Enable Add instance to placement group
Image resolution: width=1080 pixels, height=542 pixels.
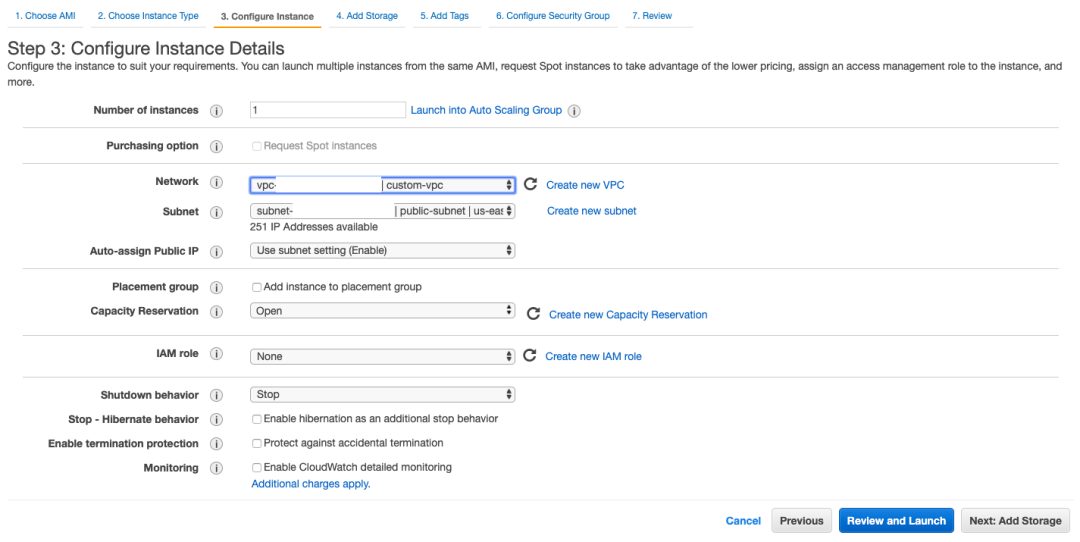point(257,287)
